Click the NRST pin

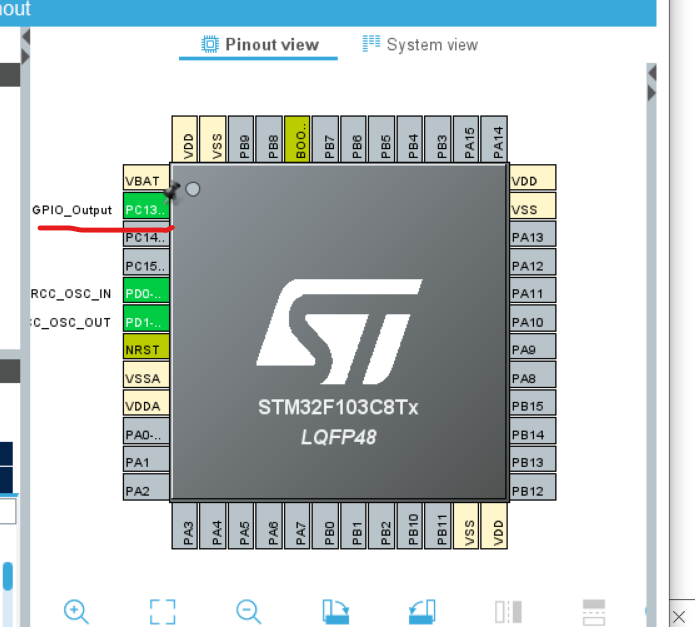146,347
